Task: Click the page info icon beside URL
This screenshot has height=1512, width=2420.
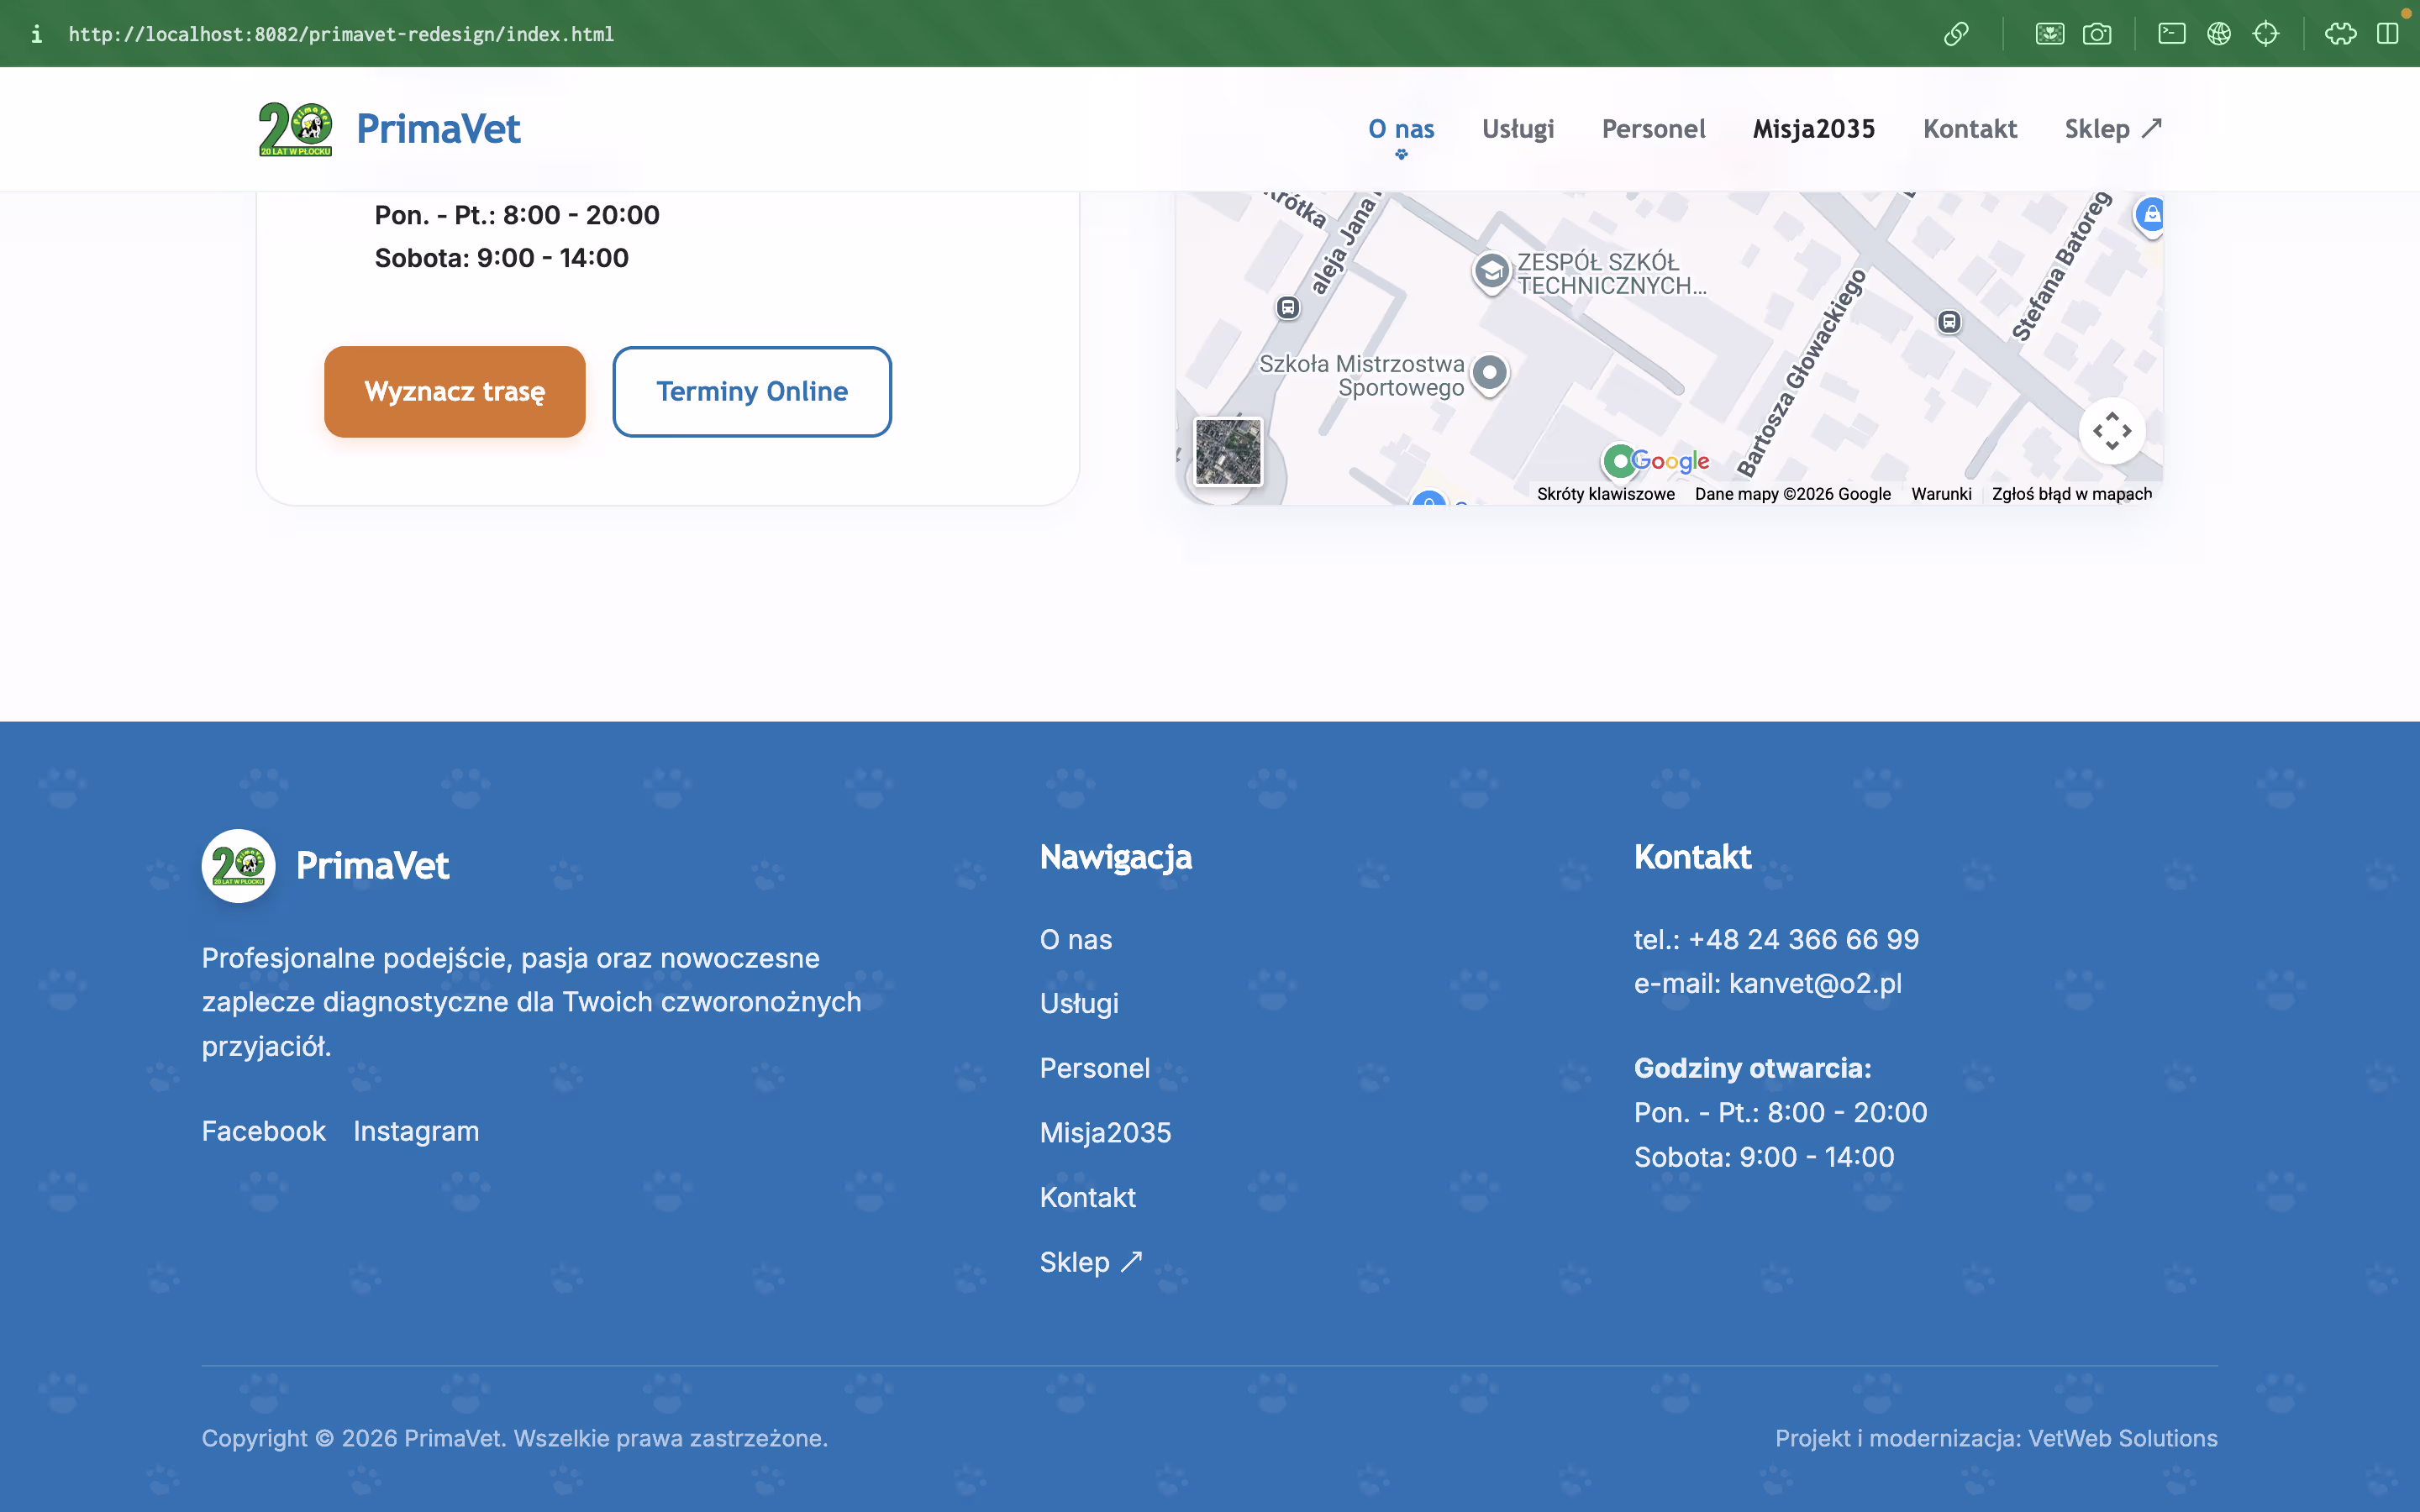Action: point(36,34)
